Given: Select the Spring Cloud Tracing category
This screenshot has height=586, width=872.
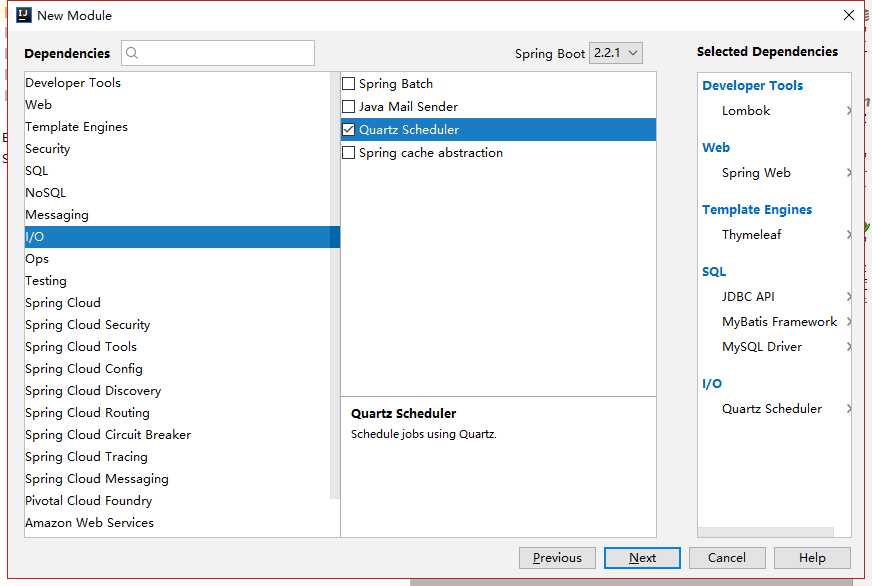Looking at the screenshot, I should pos(177,456).
